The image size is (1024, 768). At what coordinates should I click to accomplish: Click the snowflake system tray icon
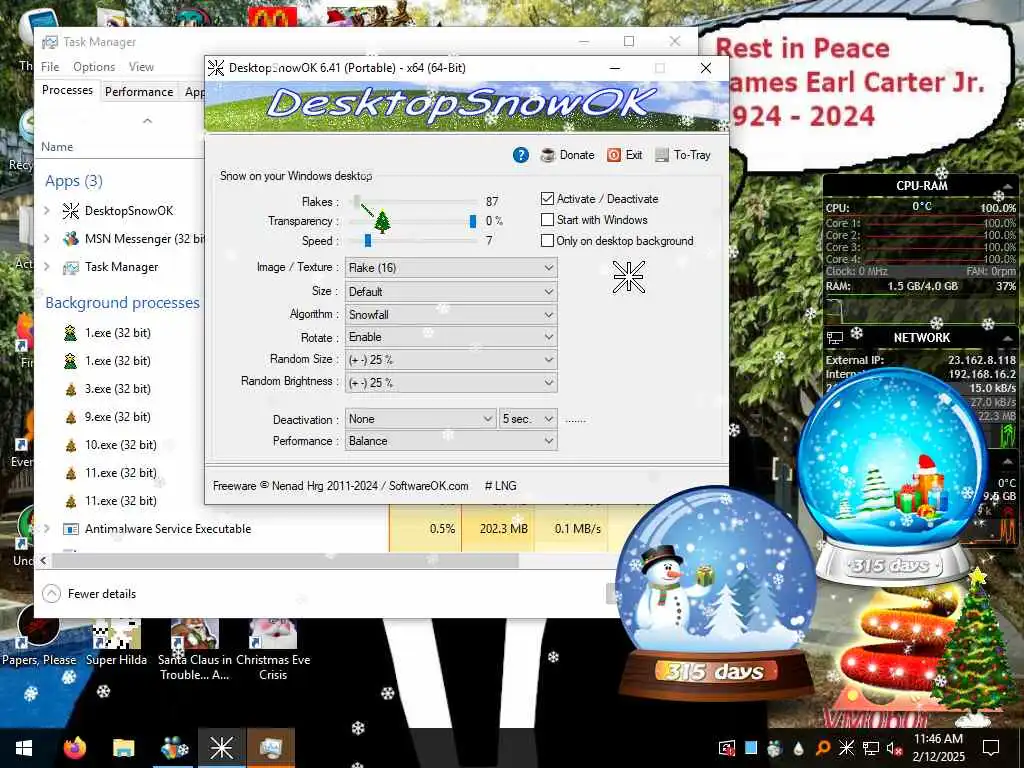tap(846, 748)
